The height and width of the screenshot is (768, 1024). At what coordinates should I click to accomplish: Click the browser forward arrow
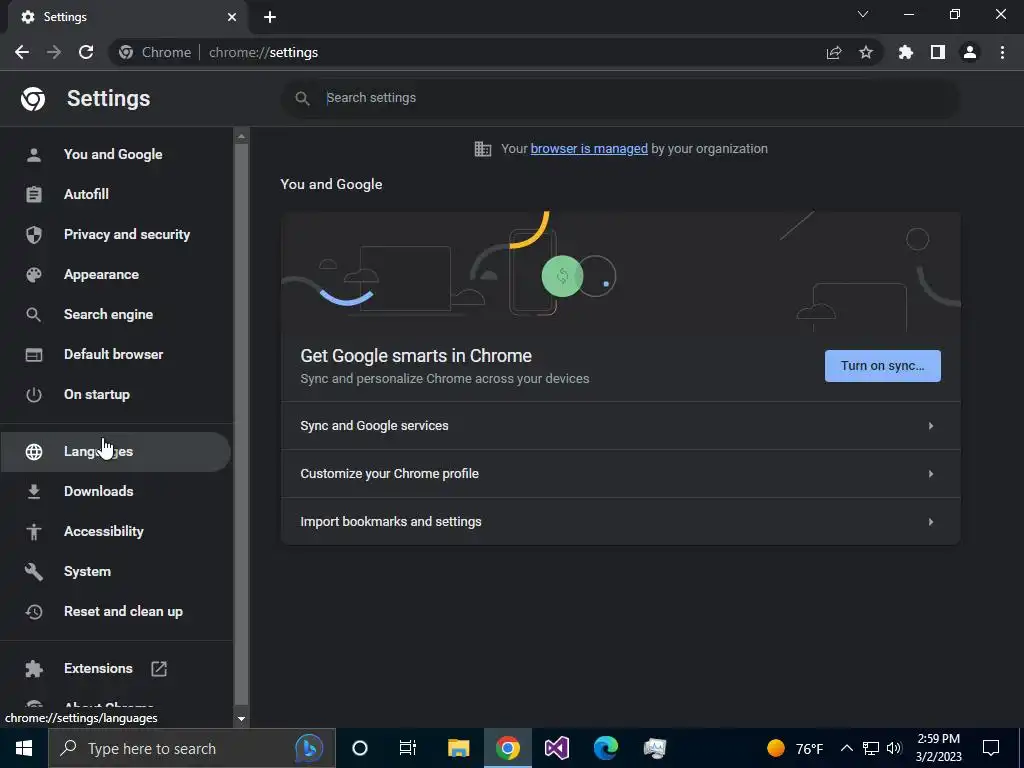[x=54, y=52]
